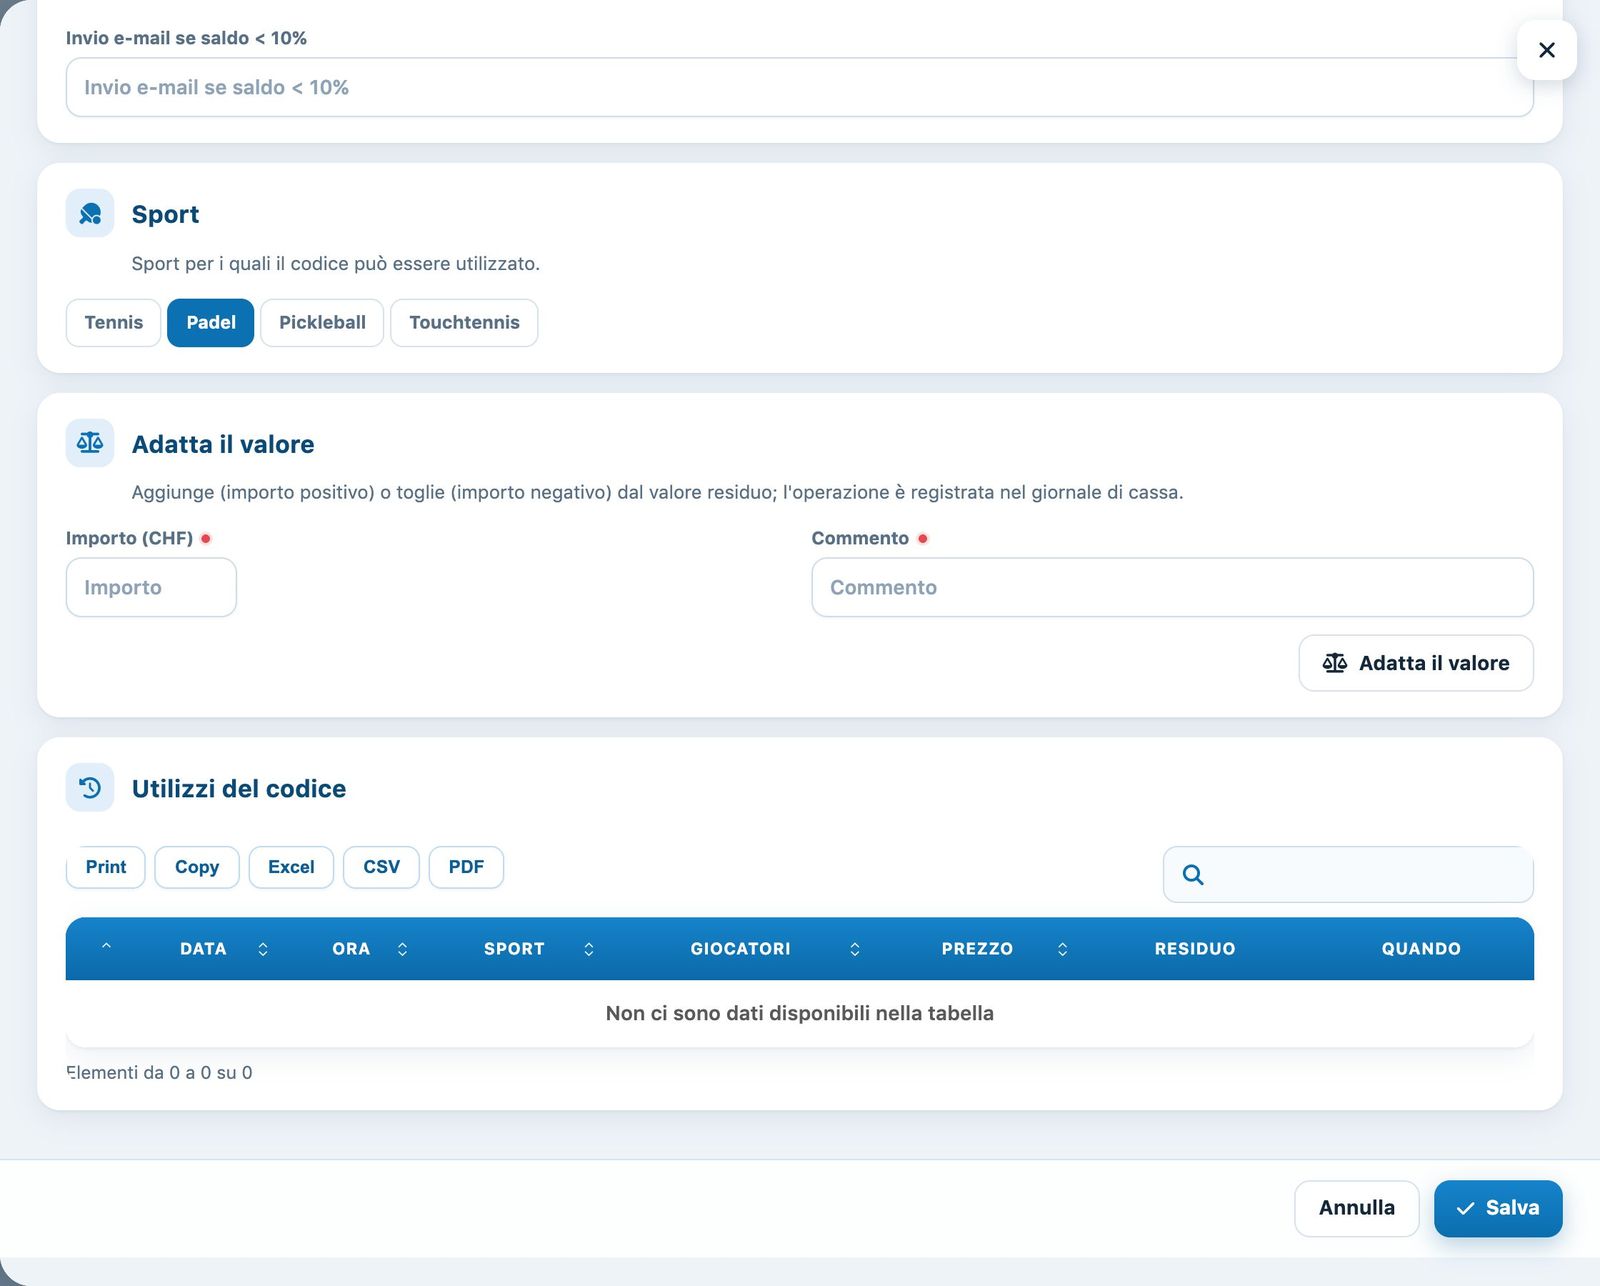
Task: Export the table using the Excel button
Action: coord(291,867)
